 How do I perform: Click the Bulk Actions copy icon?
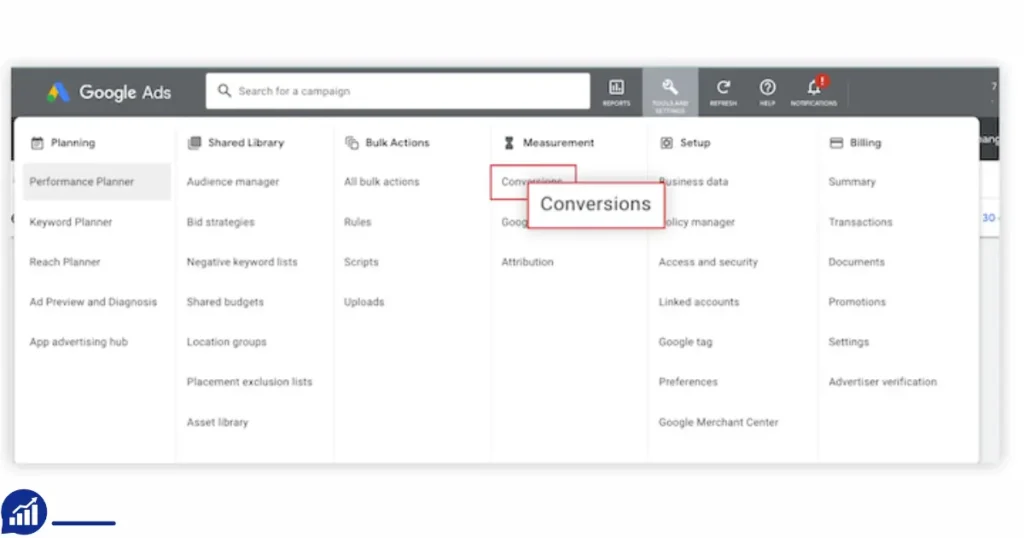[x=351, y=143]
